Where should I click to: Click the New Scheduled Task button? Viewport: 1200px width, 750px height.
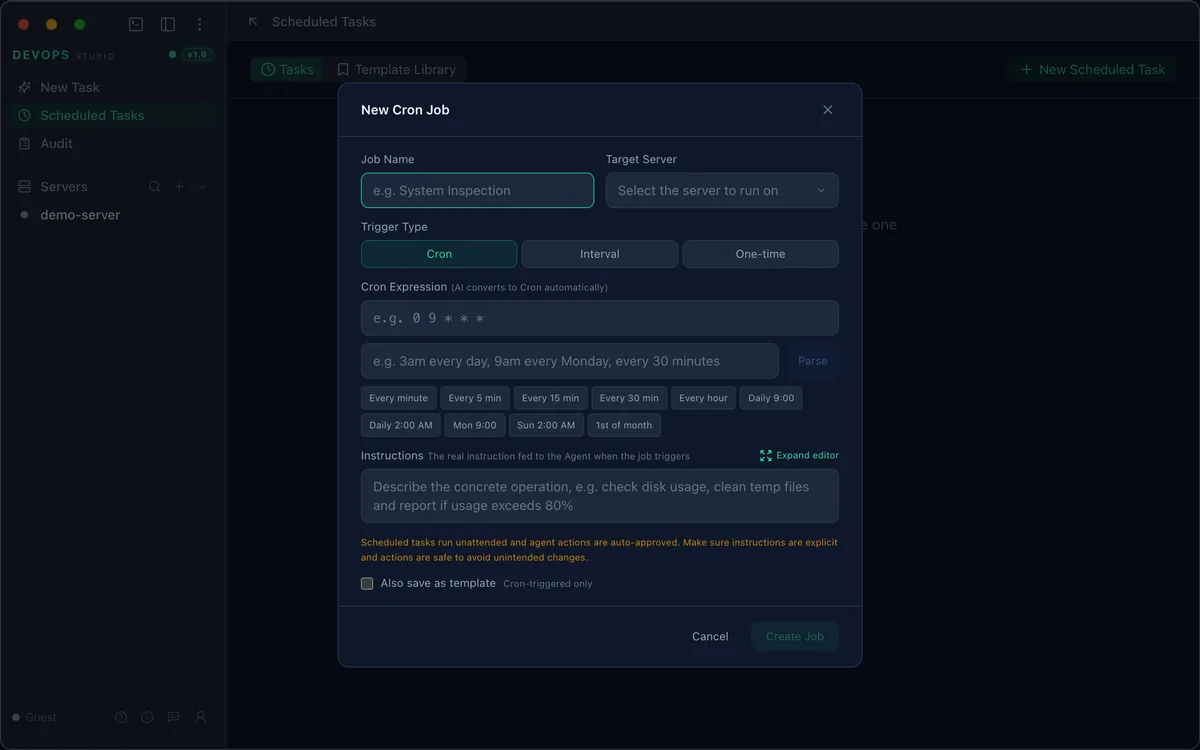tap(1092, 69)
